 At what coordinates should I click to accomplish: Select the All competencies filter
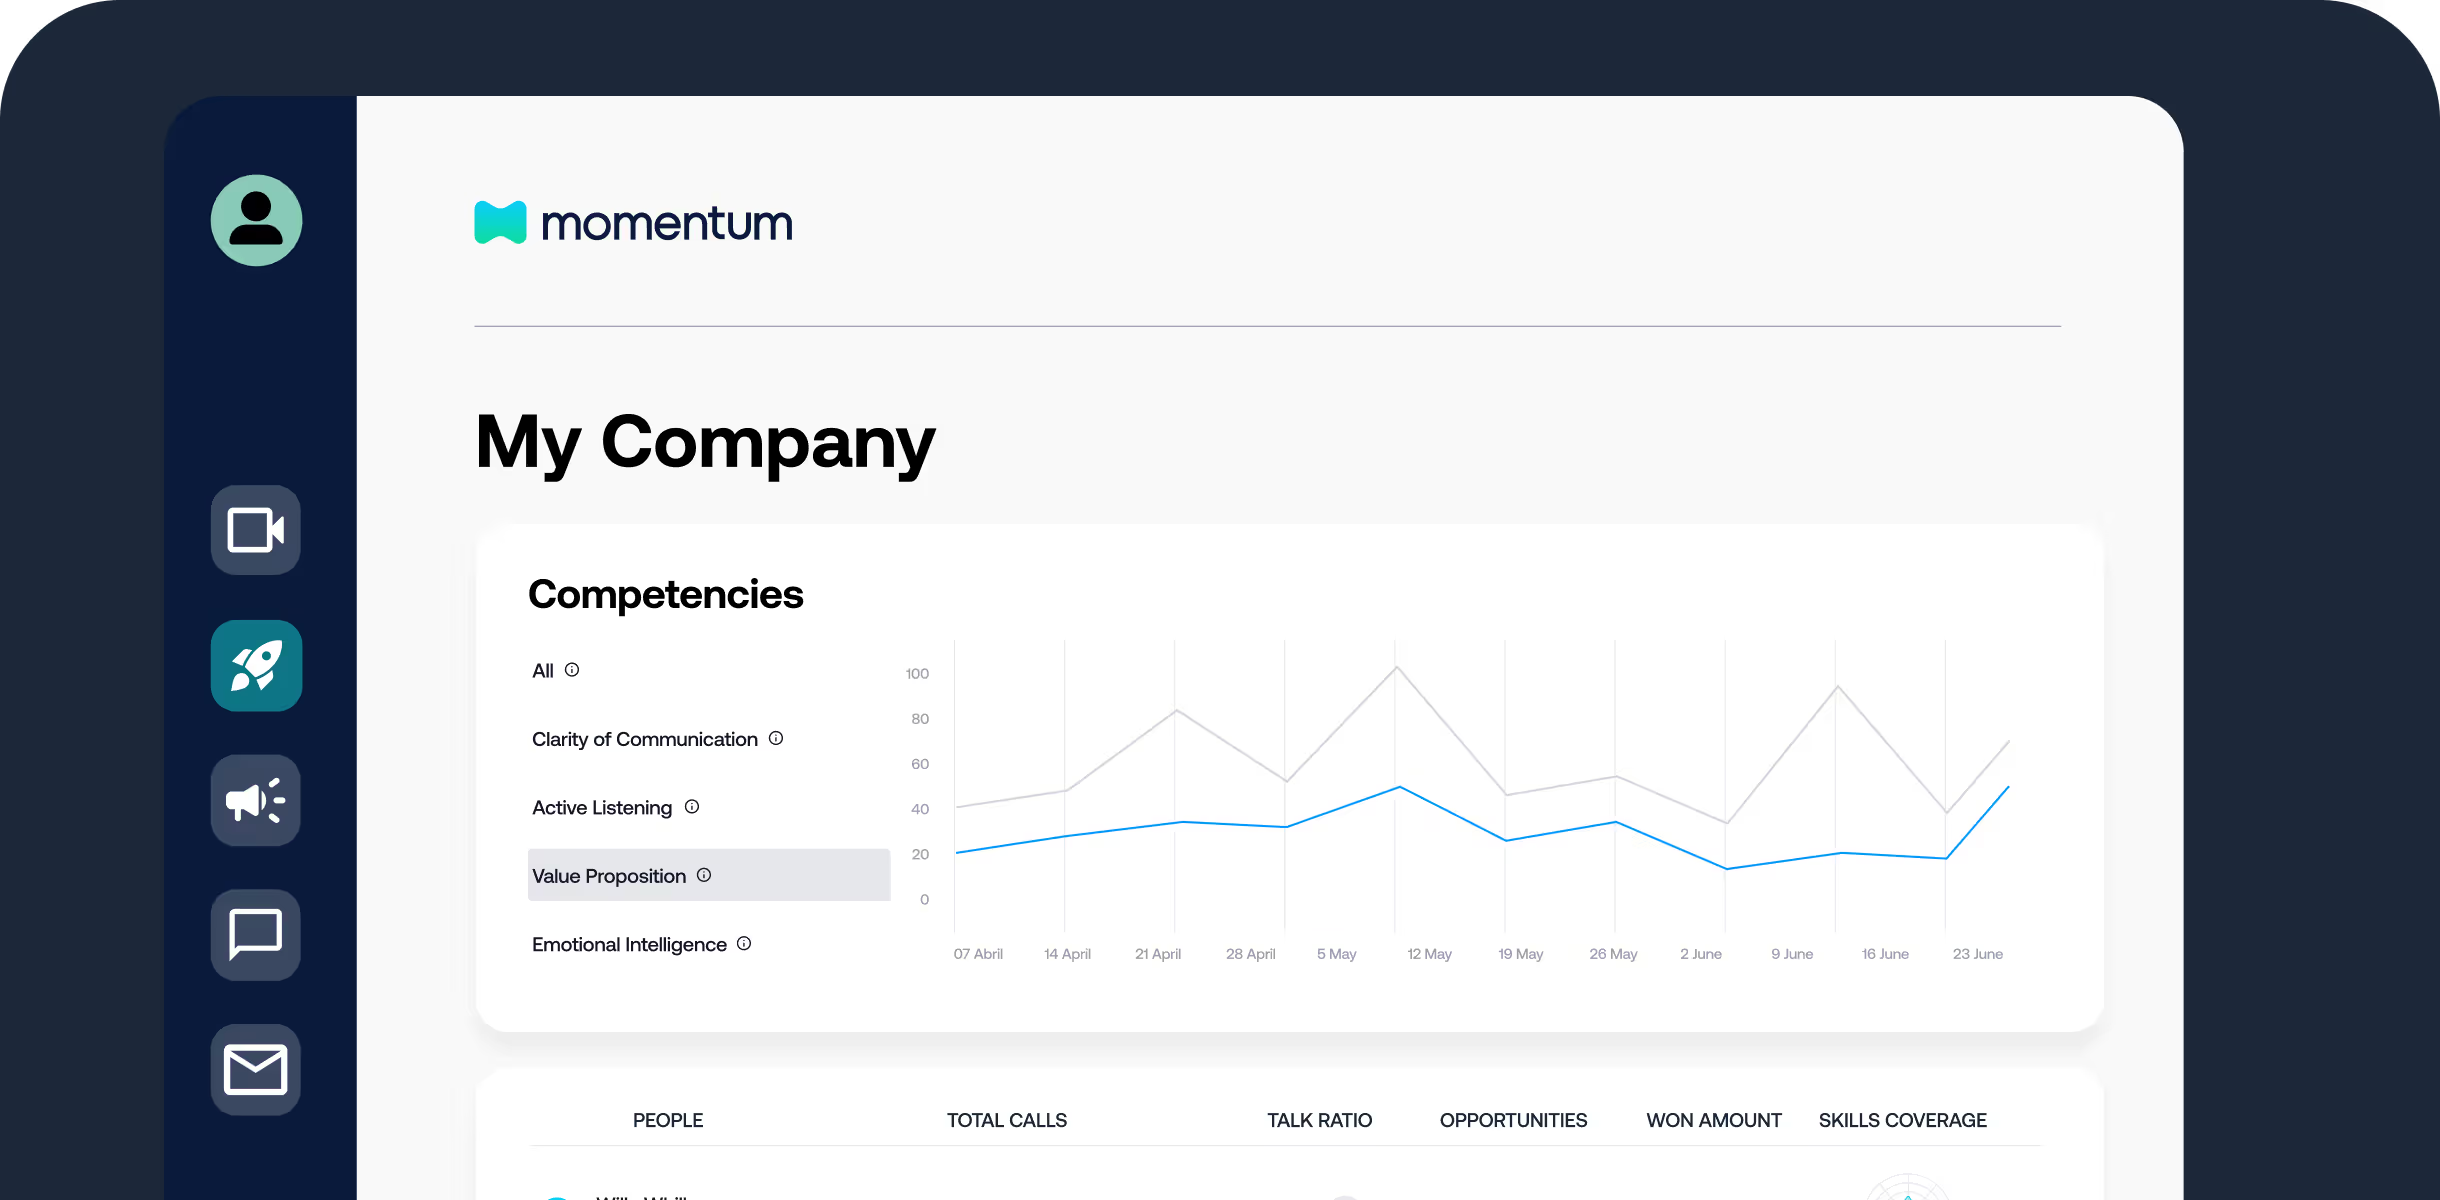541,670
